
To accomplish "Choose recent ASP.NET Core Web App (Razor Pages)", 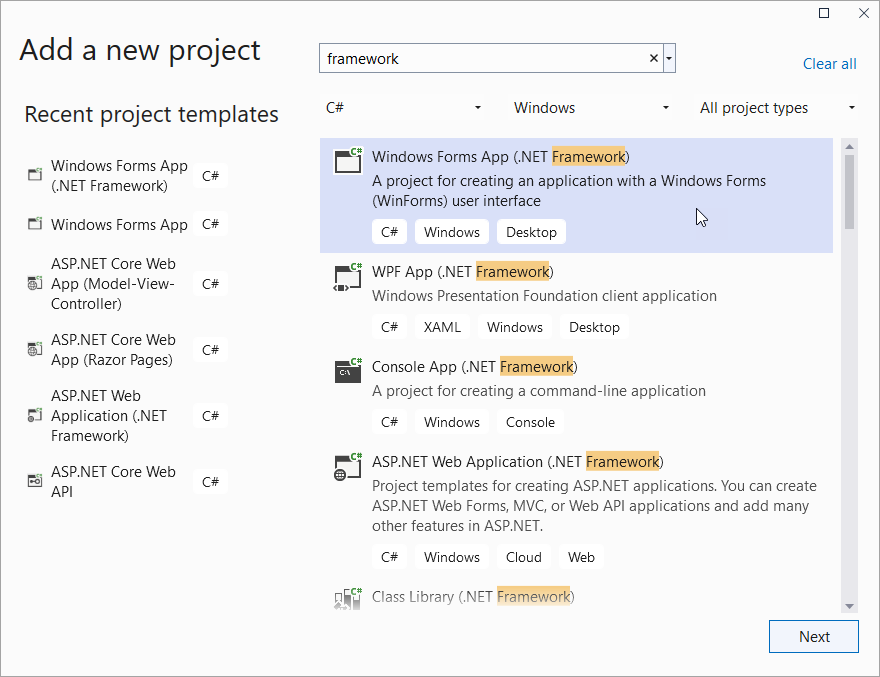I will coord(113,350).
